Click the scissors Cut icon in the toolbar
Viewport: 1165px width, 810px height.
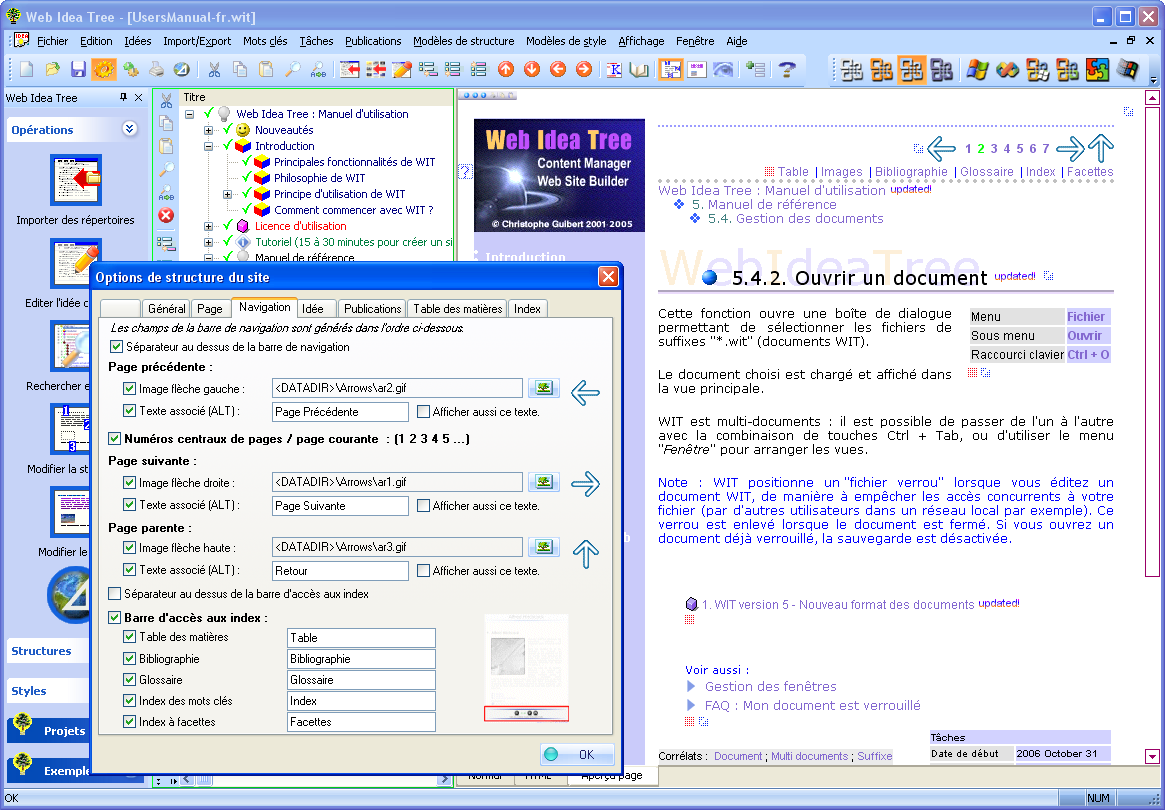(214, 69)
